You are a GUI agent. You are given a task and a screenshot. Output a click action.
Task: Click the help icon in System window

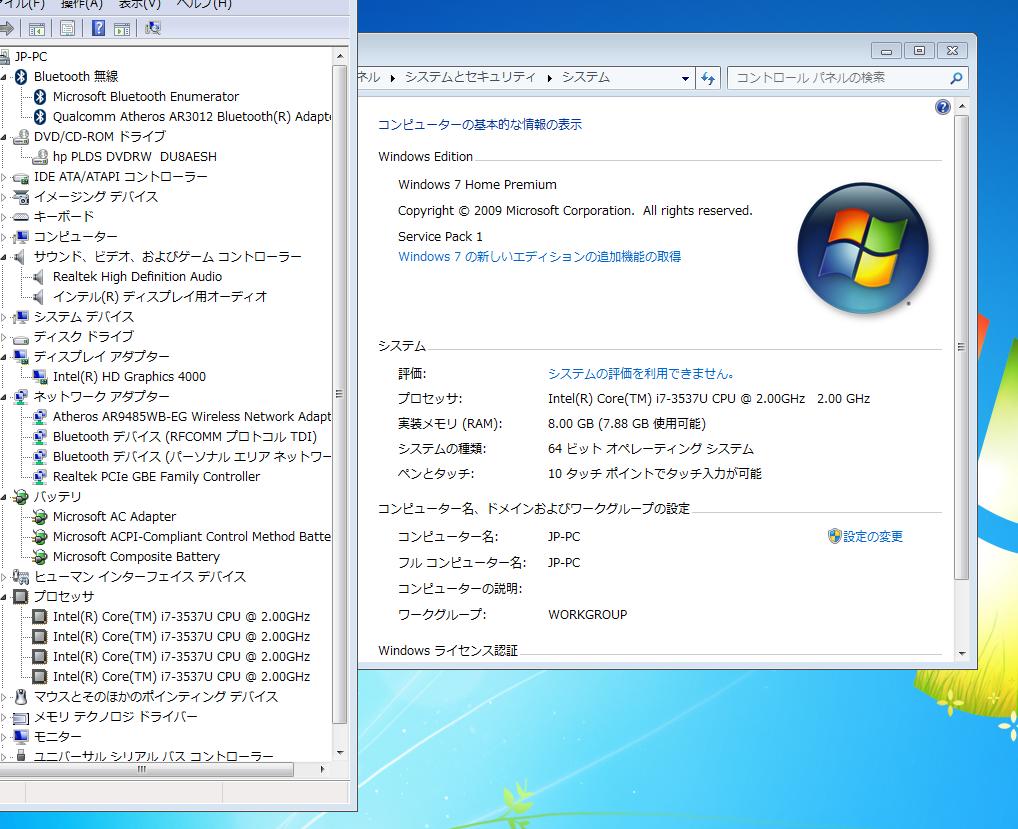(x=943, y=107)
